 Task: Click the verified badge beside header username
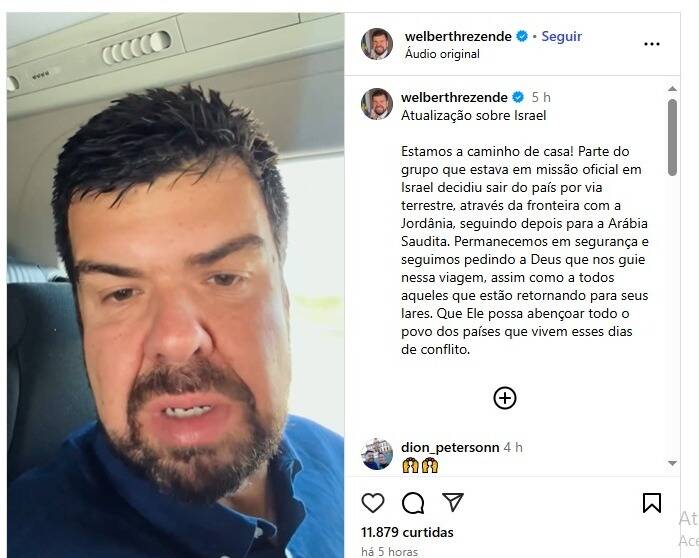point(522,36)
